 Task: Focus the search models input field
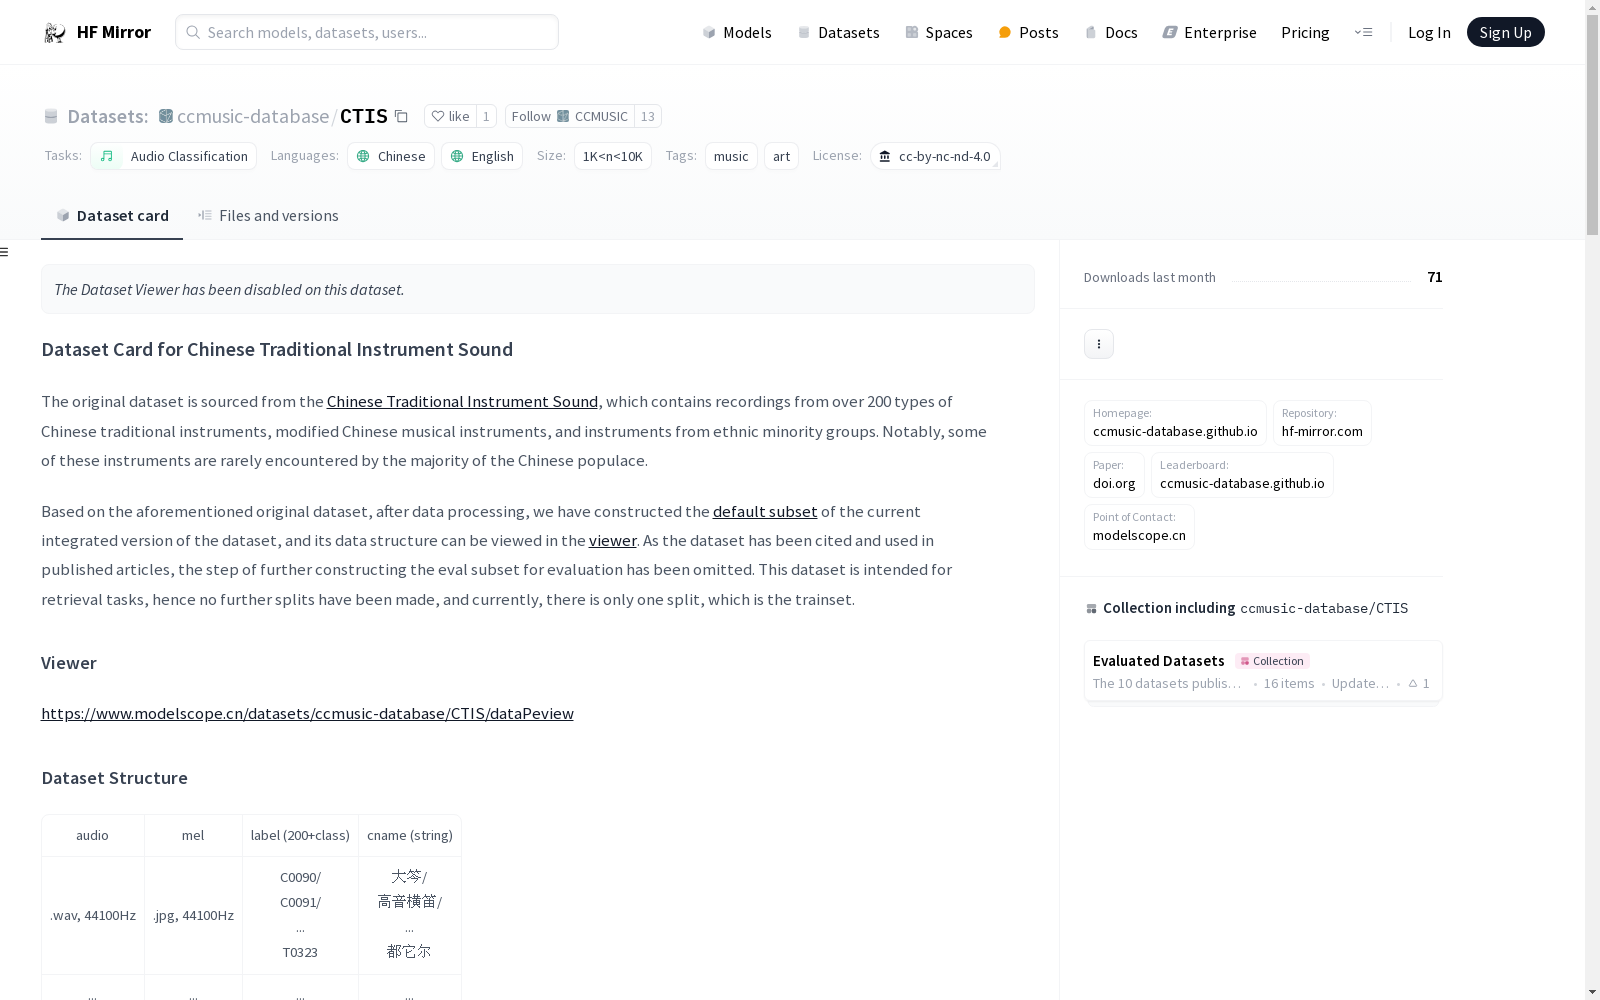point(367,32)
